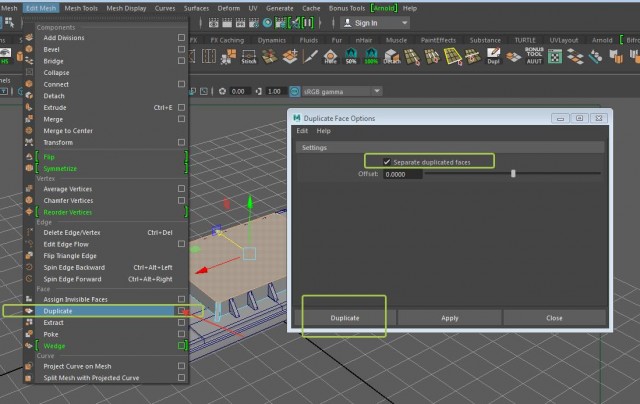The width and height of the screenshot is (640, 404).
Task: Open Edit menu in Duplicate Face Options
Action: pyautogui.click(x=302, y=131)
